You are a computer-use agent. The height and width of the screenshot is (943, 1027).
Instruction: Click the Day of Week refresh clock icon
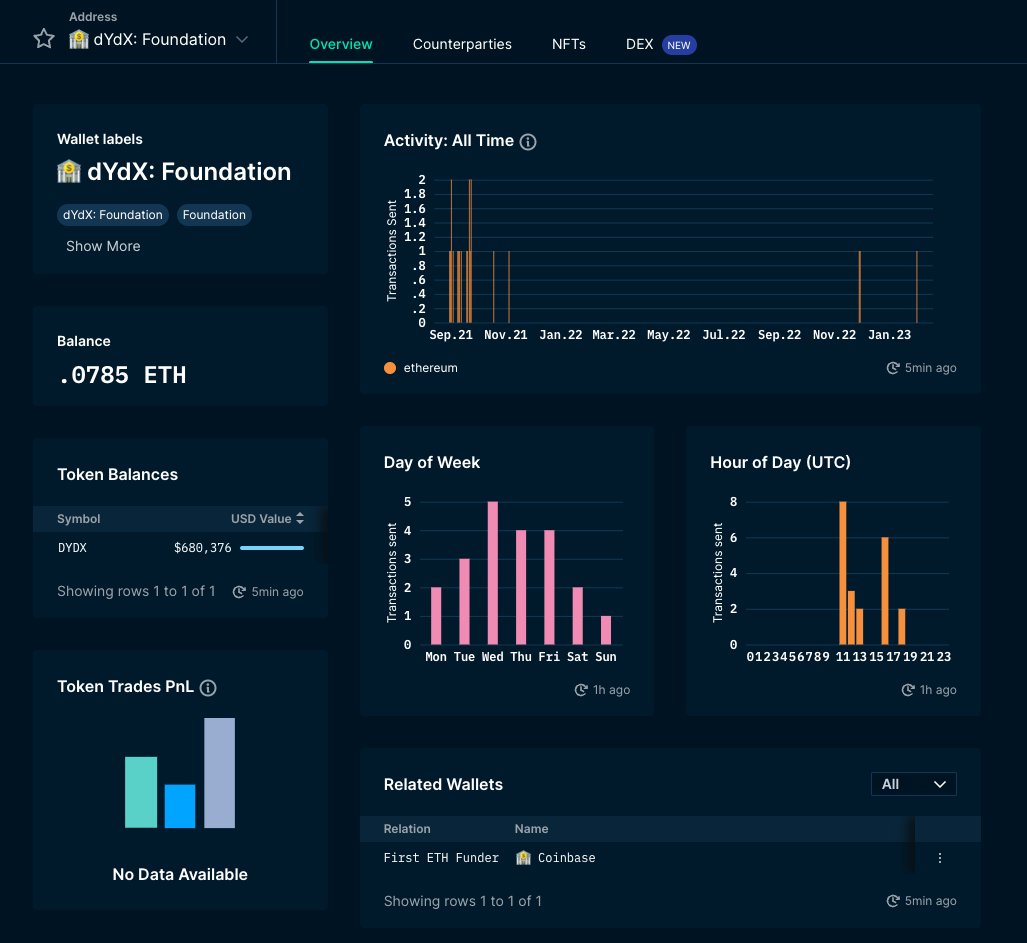pyautogui.click(x=581, y=690)
